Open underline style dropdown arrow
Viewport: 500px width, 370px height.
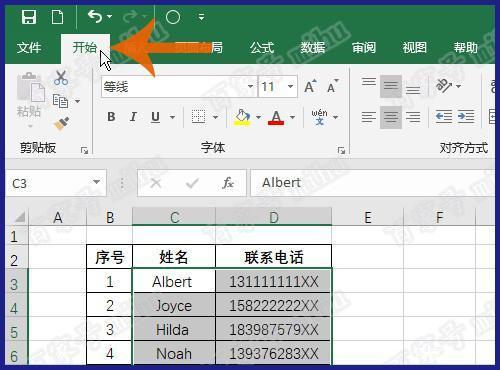pyautogui.click(x=172, y=117)
